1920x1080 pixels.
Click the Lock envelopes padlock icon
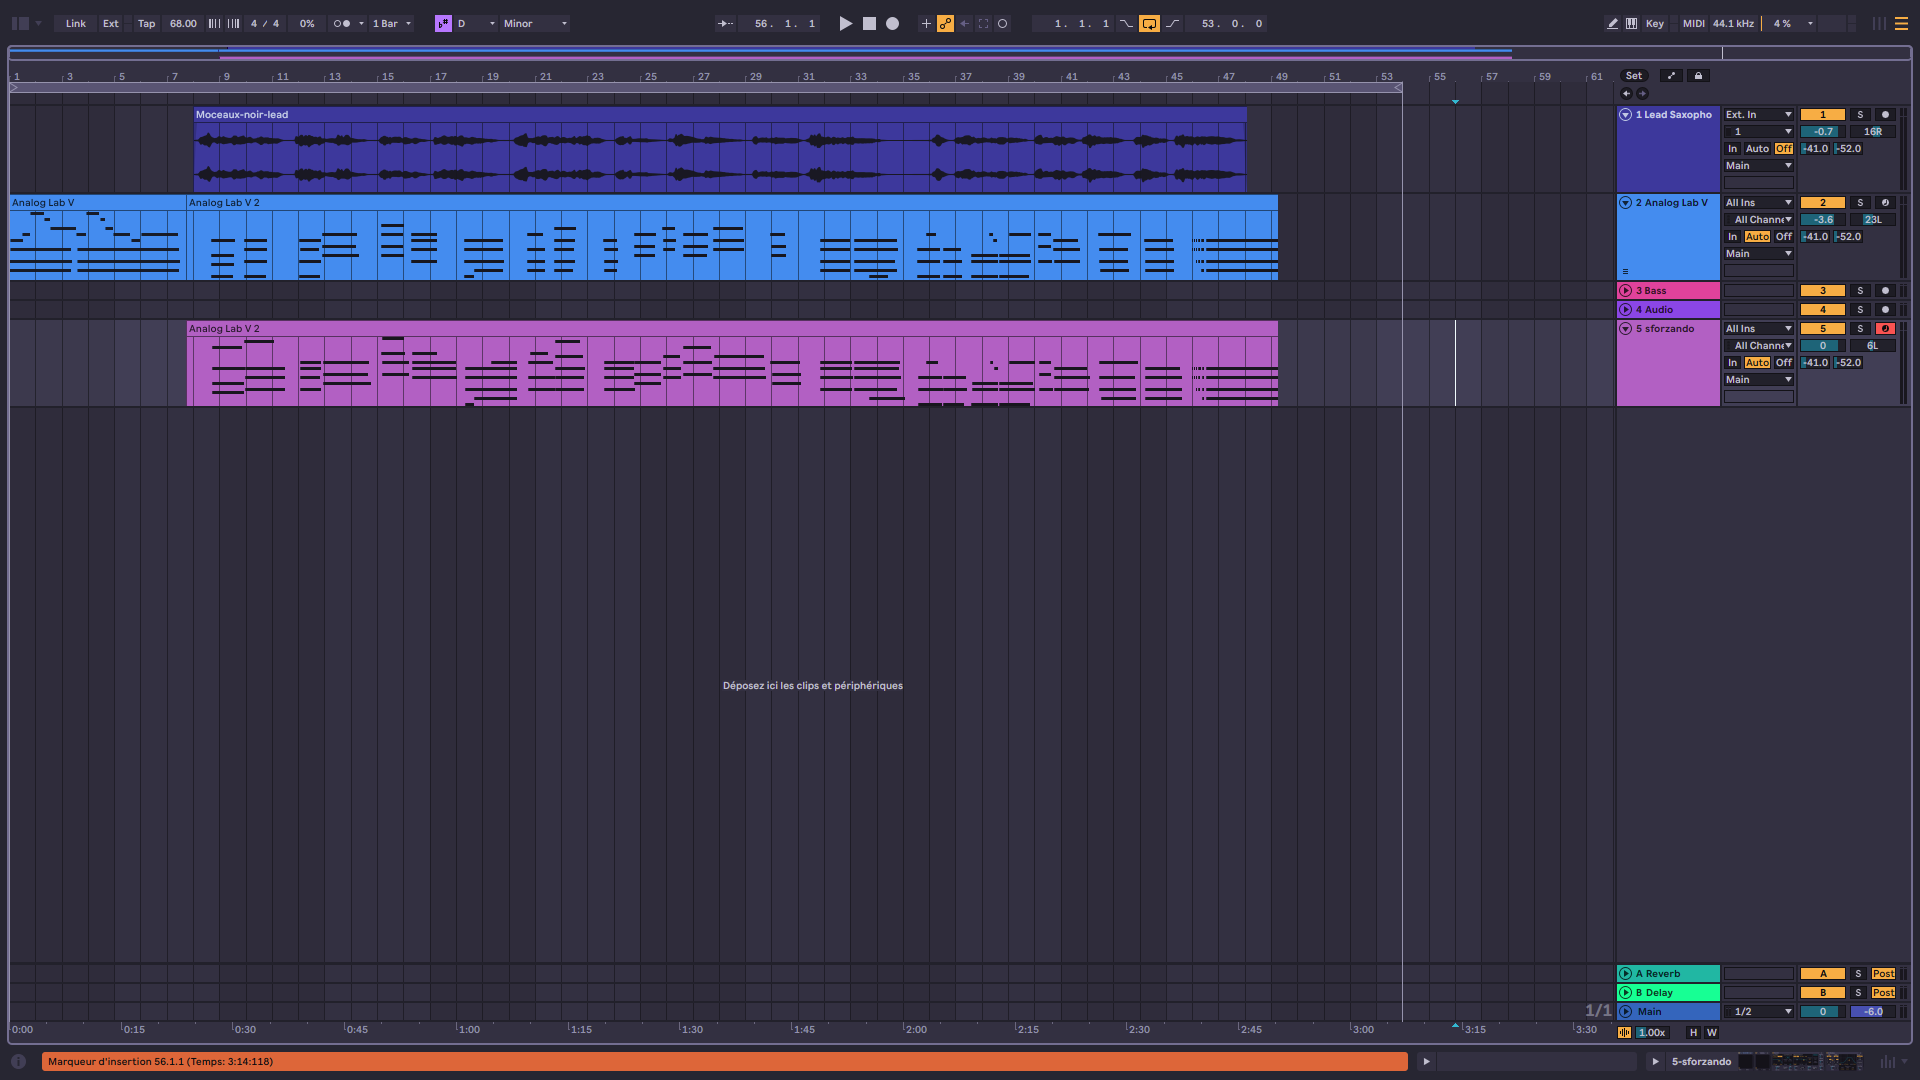1698,76
